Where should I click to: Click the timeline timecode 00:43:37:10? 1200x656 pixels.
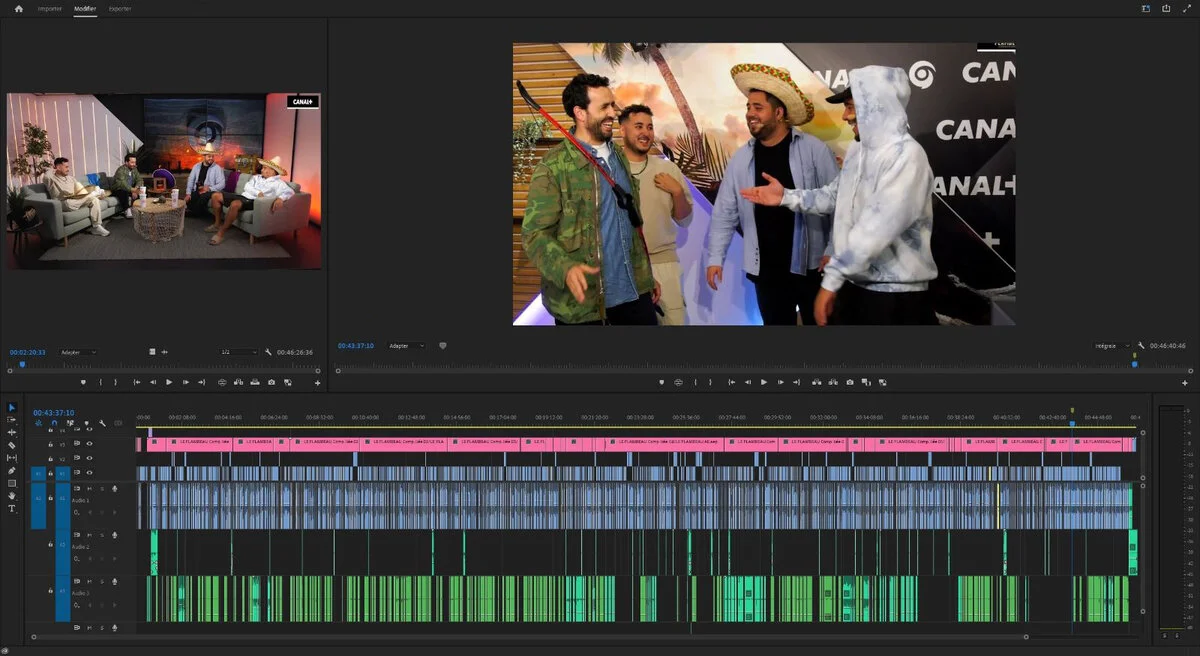point(53,412)
